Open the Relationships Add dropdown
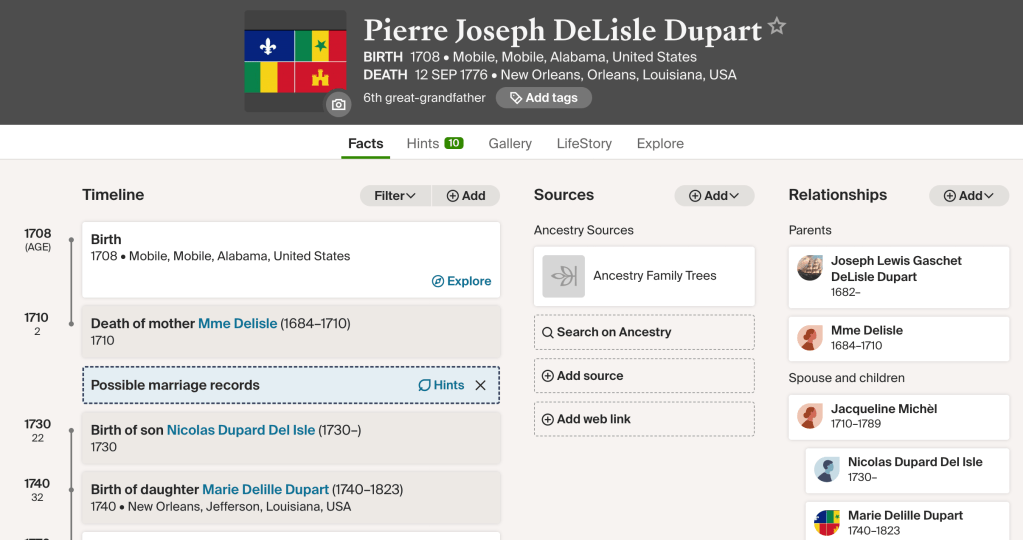Image resolution: width=1023 pixels, height=540 pixels. (x=969, y=196)
